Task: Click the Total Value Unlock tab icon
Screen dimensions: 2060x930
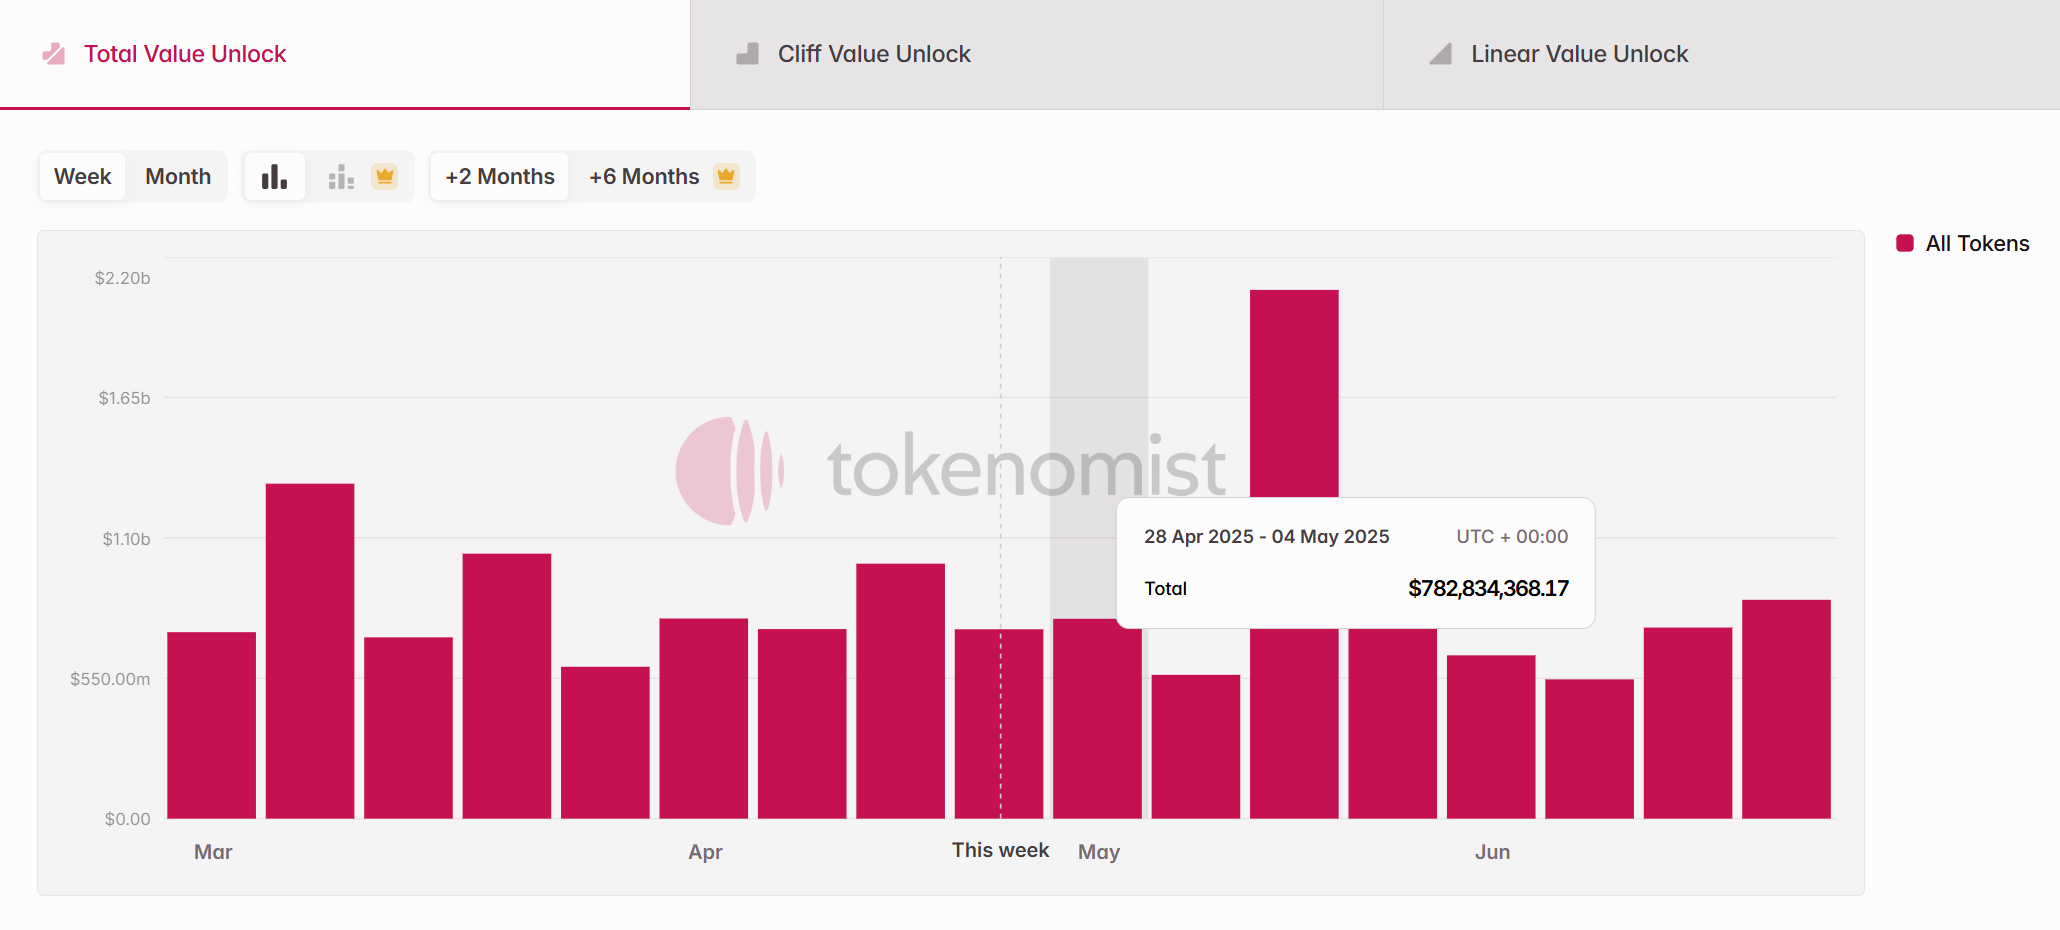Action: pyautogui.click(x=54, y=54)
